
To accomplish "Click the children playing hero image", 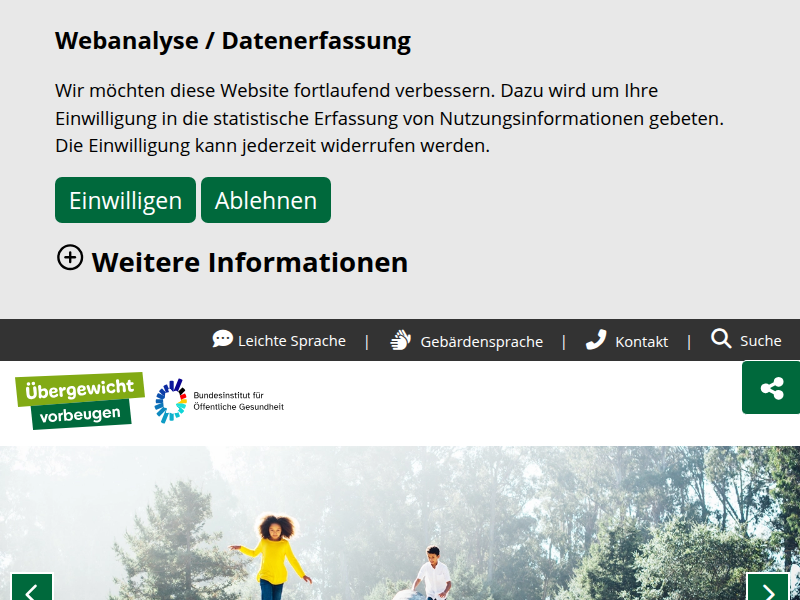I will click(400, 523).
